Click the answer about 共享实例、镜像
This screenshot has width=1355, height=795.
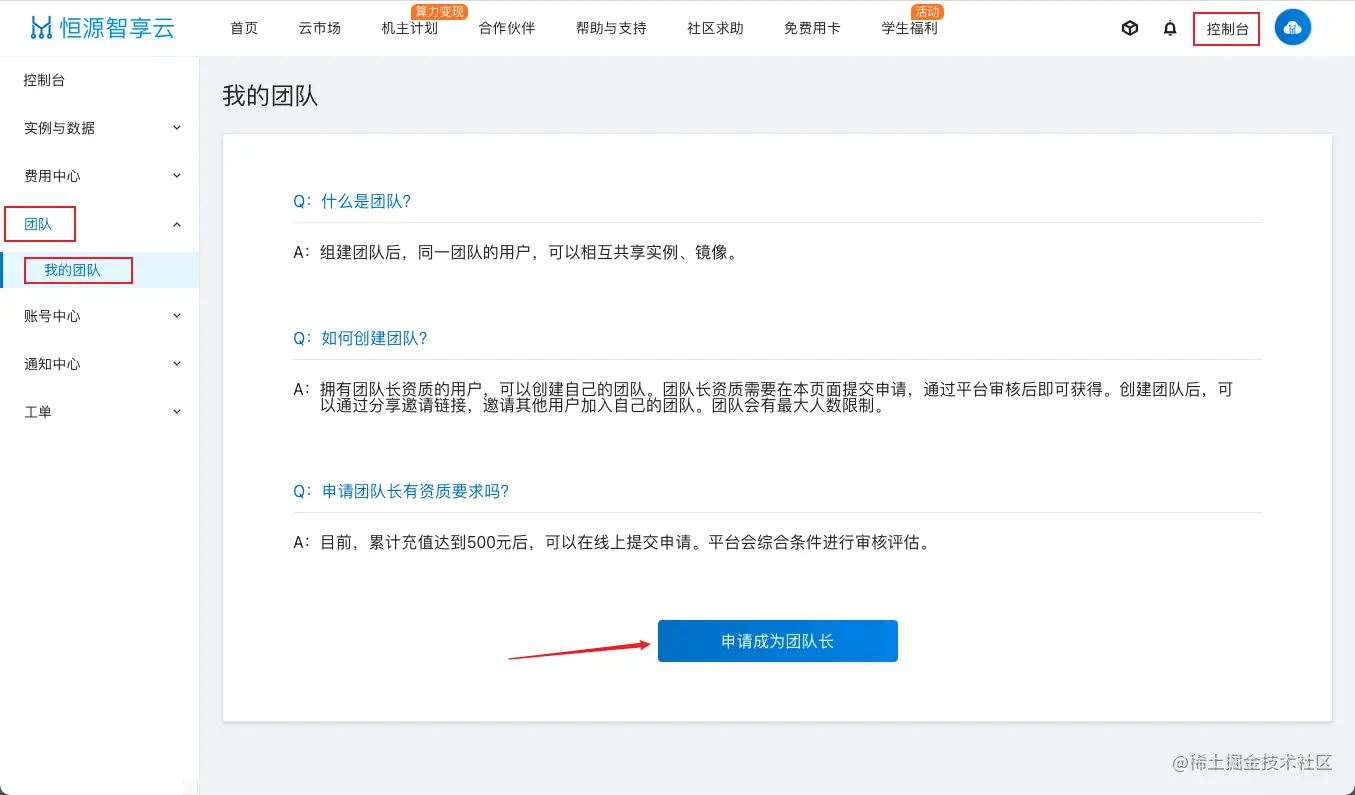click(x=516, y=252)
